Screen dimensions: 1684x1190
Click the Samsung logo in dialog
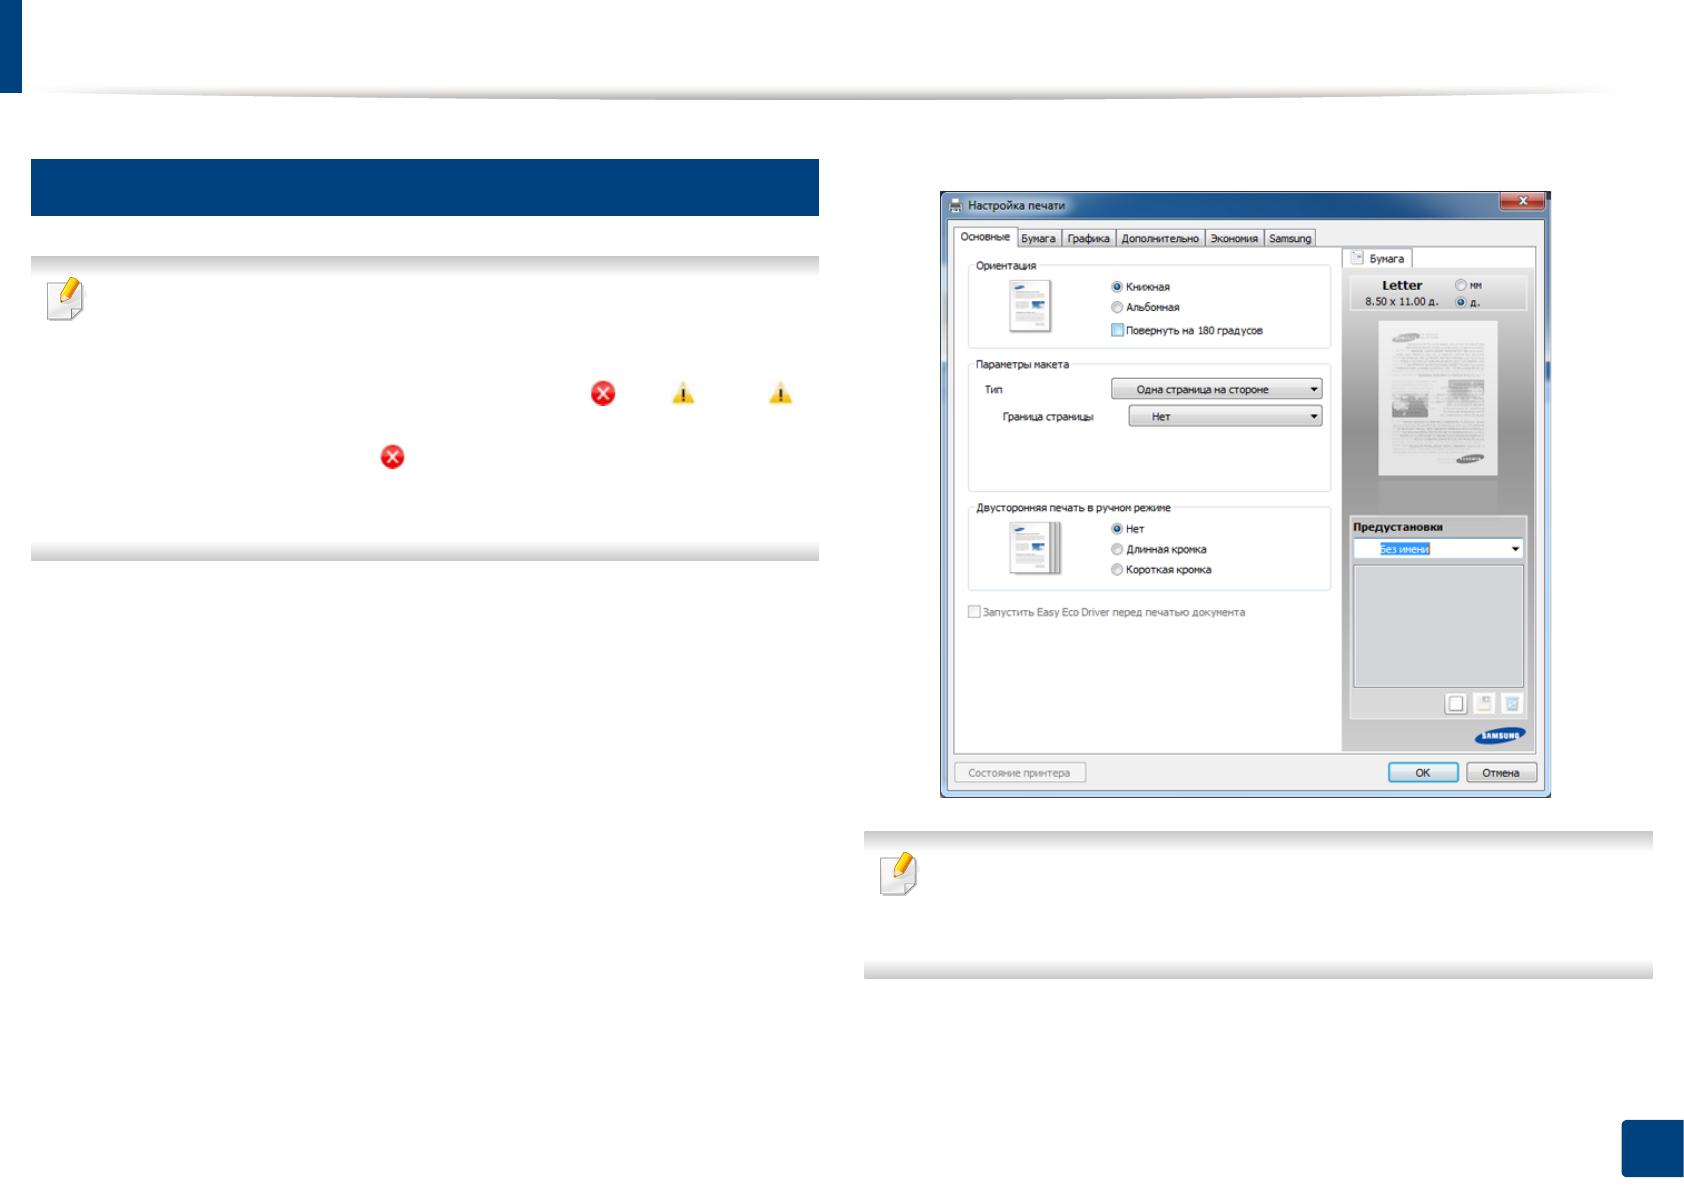1499,736
